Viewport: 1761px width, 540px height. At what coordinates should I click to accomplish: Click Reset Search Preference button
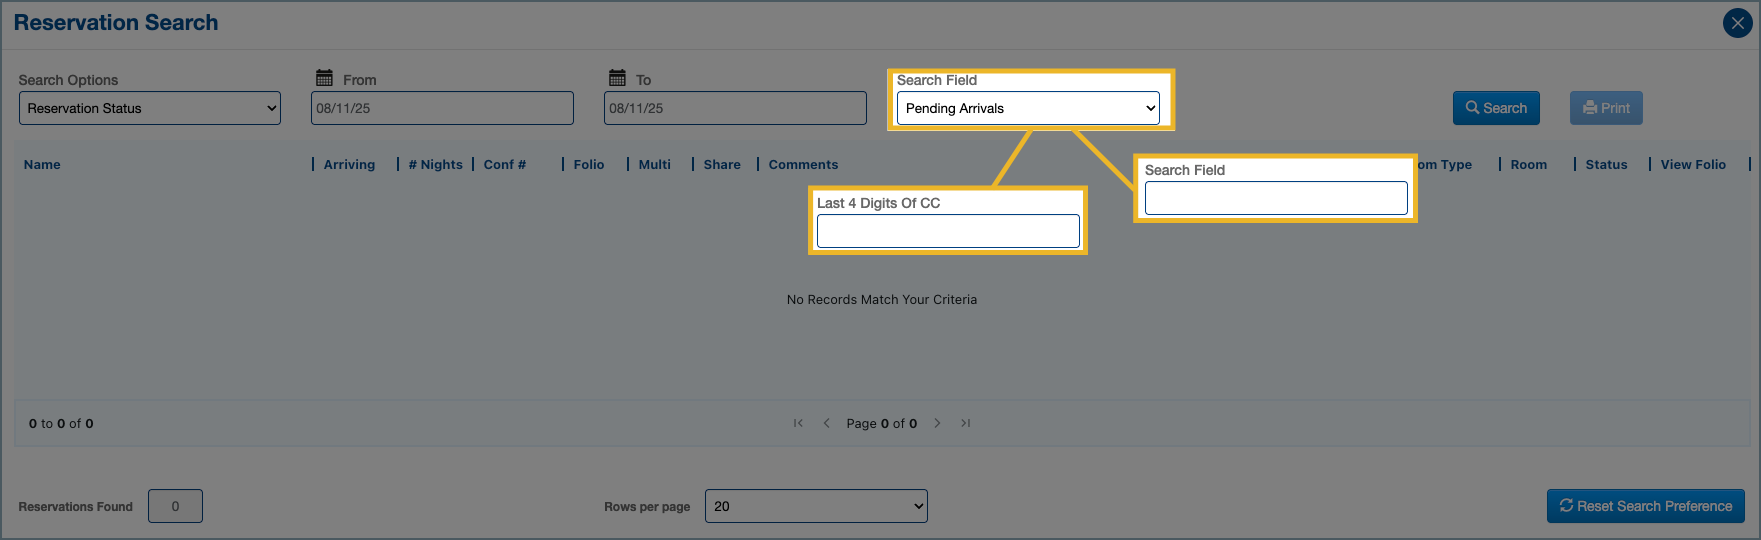pos(1645,506)
